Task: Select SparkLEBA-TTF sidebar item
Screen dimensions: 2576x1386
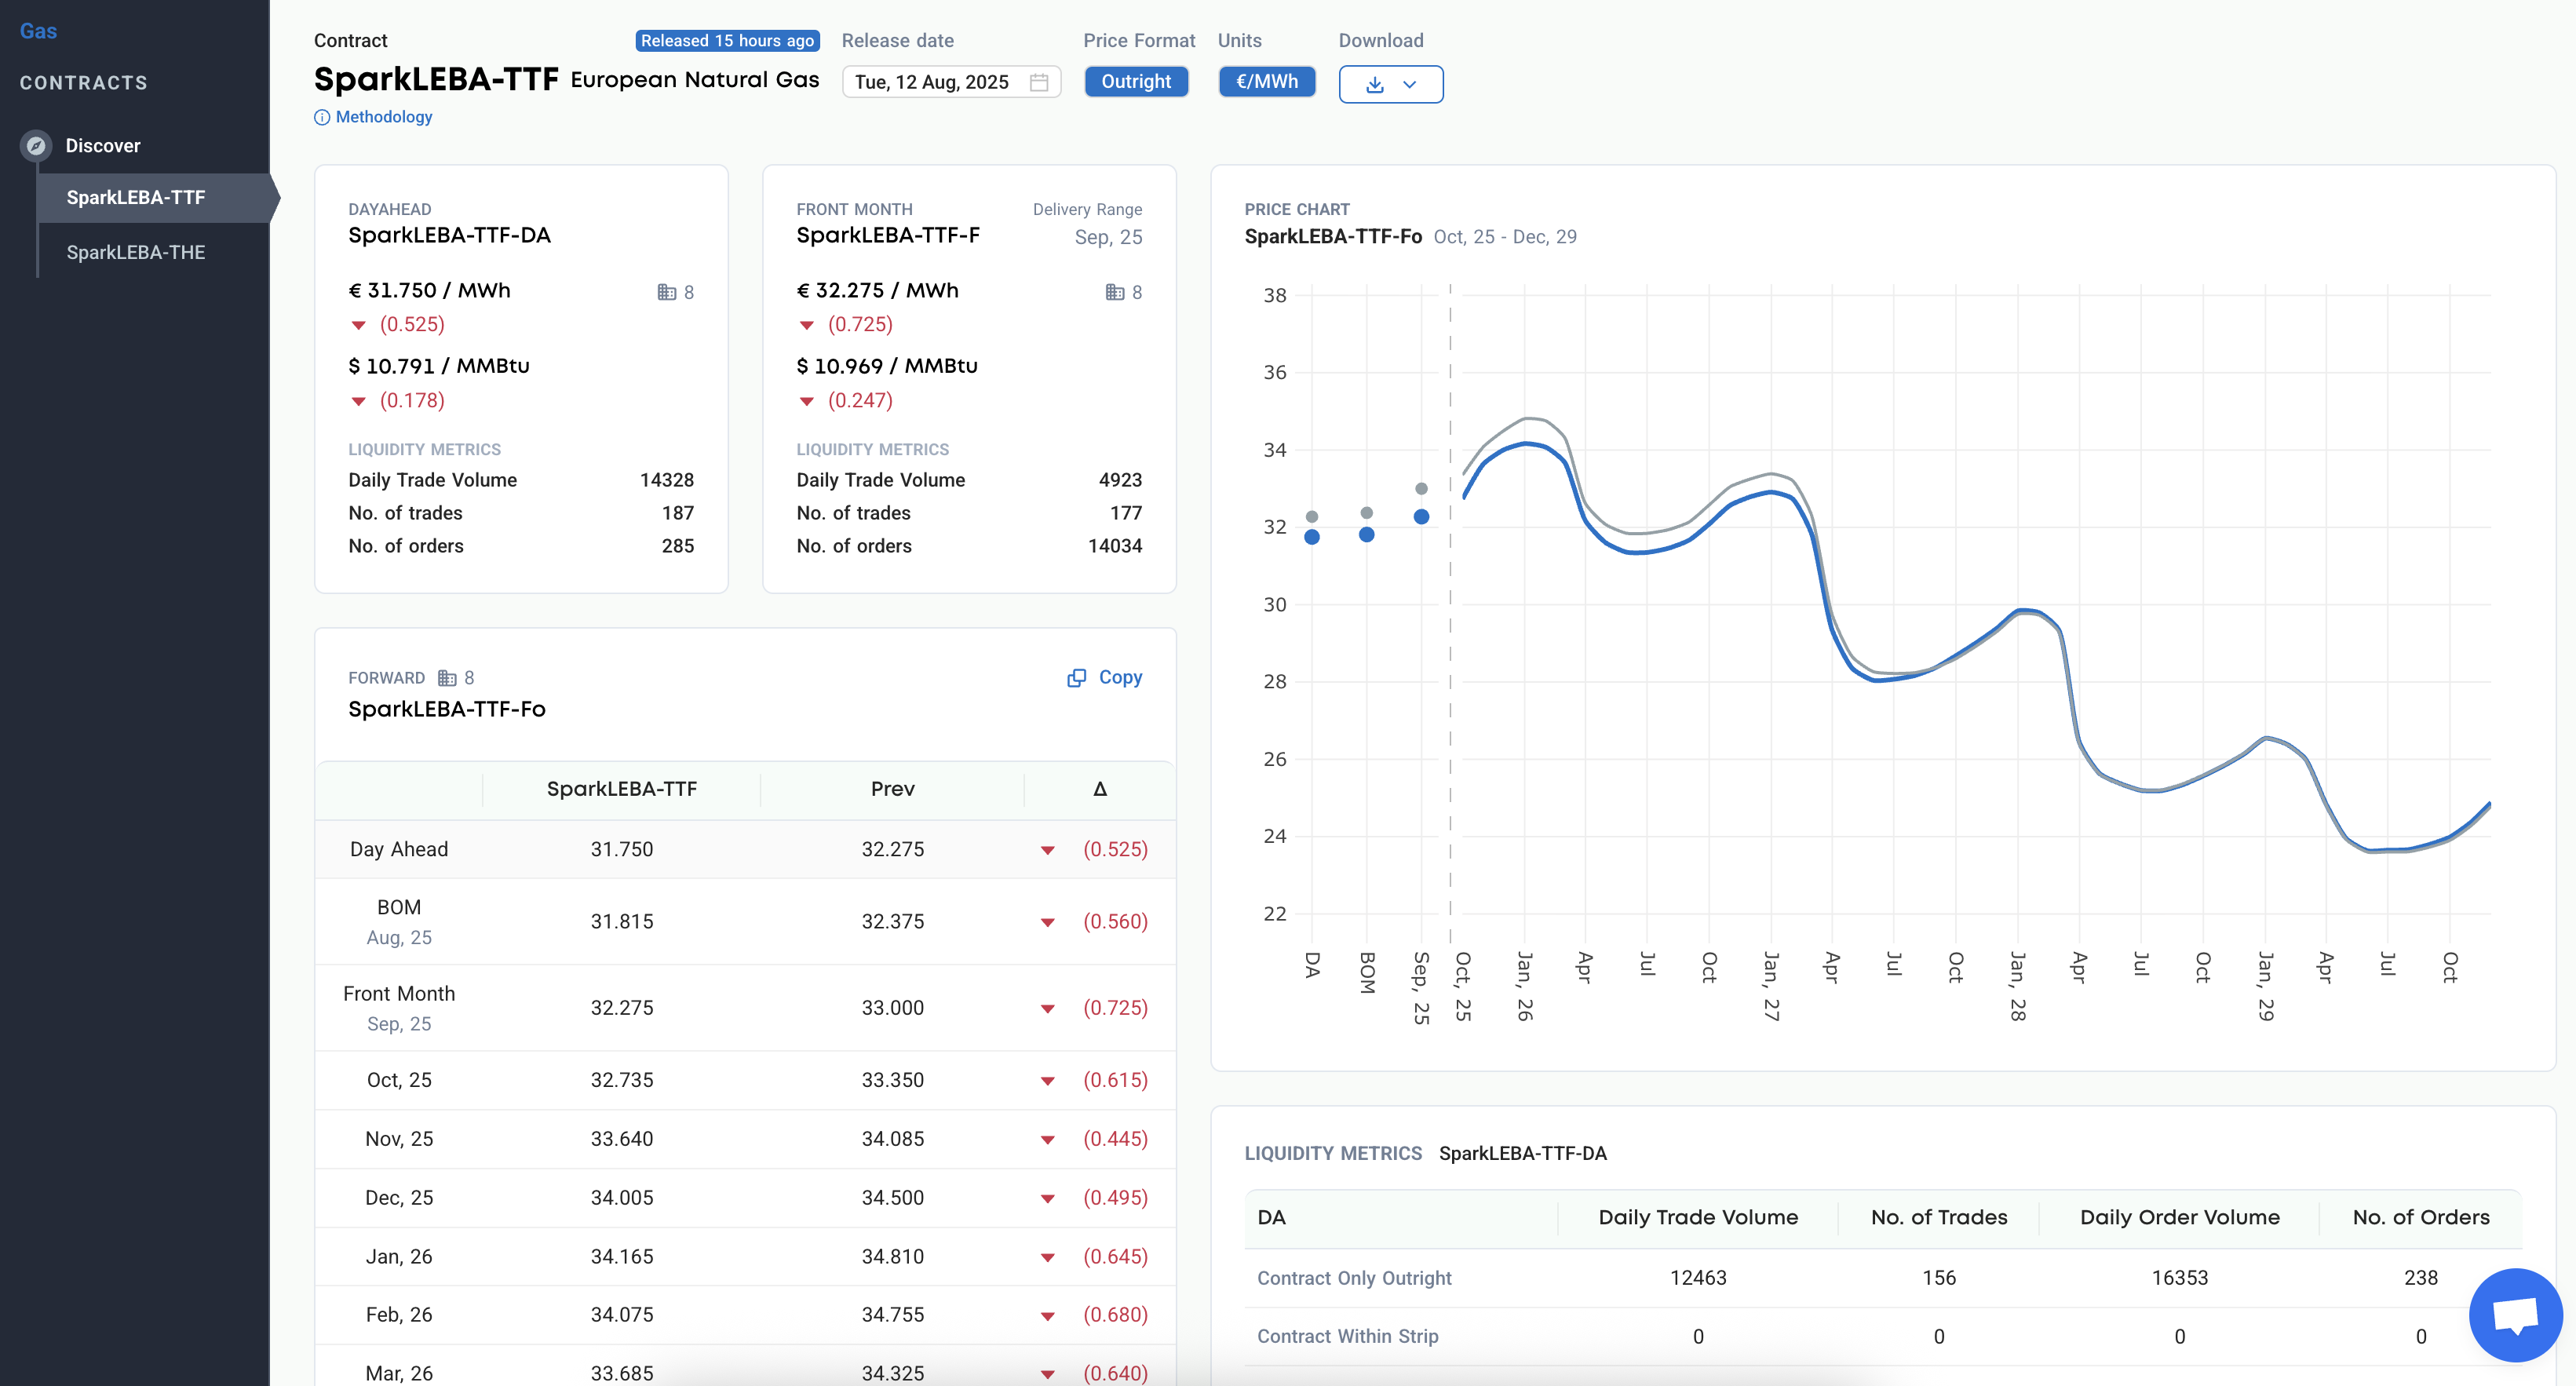Action: coord(136,198)
